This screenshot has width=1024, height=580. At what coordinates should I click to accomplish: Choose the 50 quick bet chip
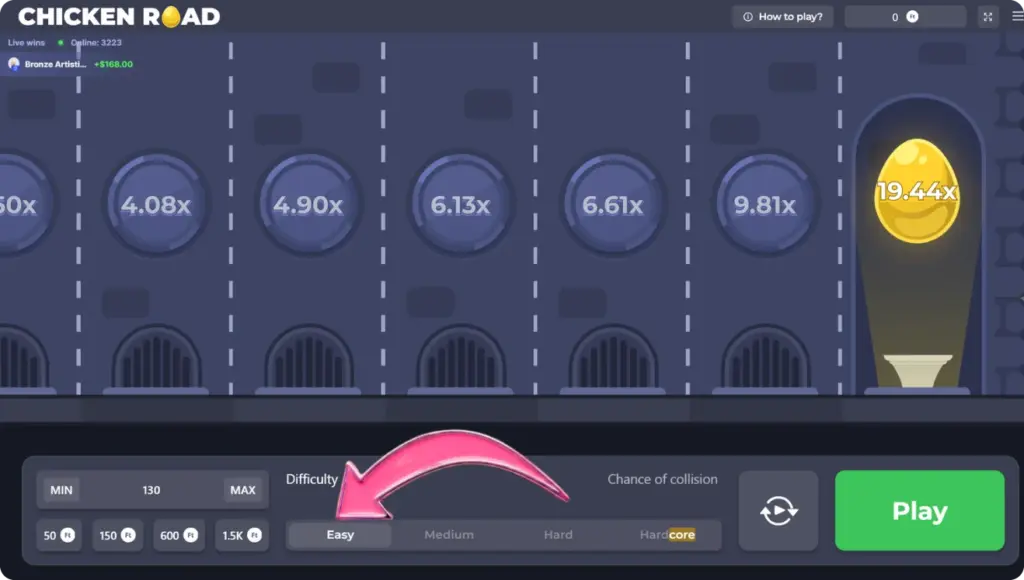(59, 536)
